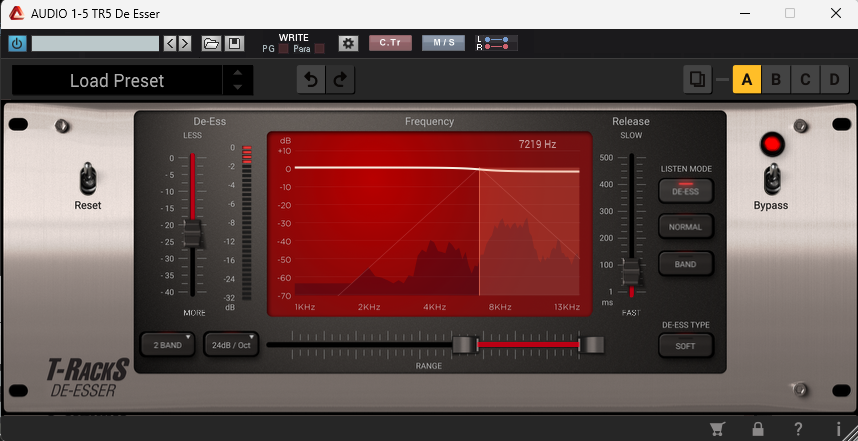Viewport: 858px width, 441px height.
Task: Click the red Bypass indicator light
Action: 772,145
